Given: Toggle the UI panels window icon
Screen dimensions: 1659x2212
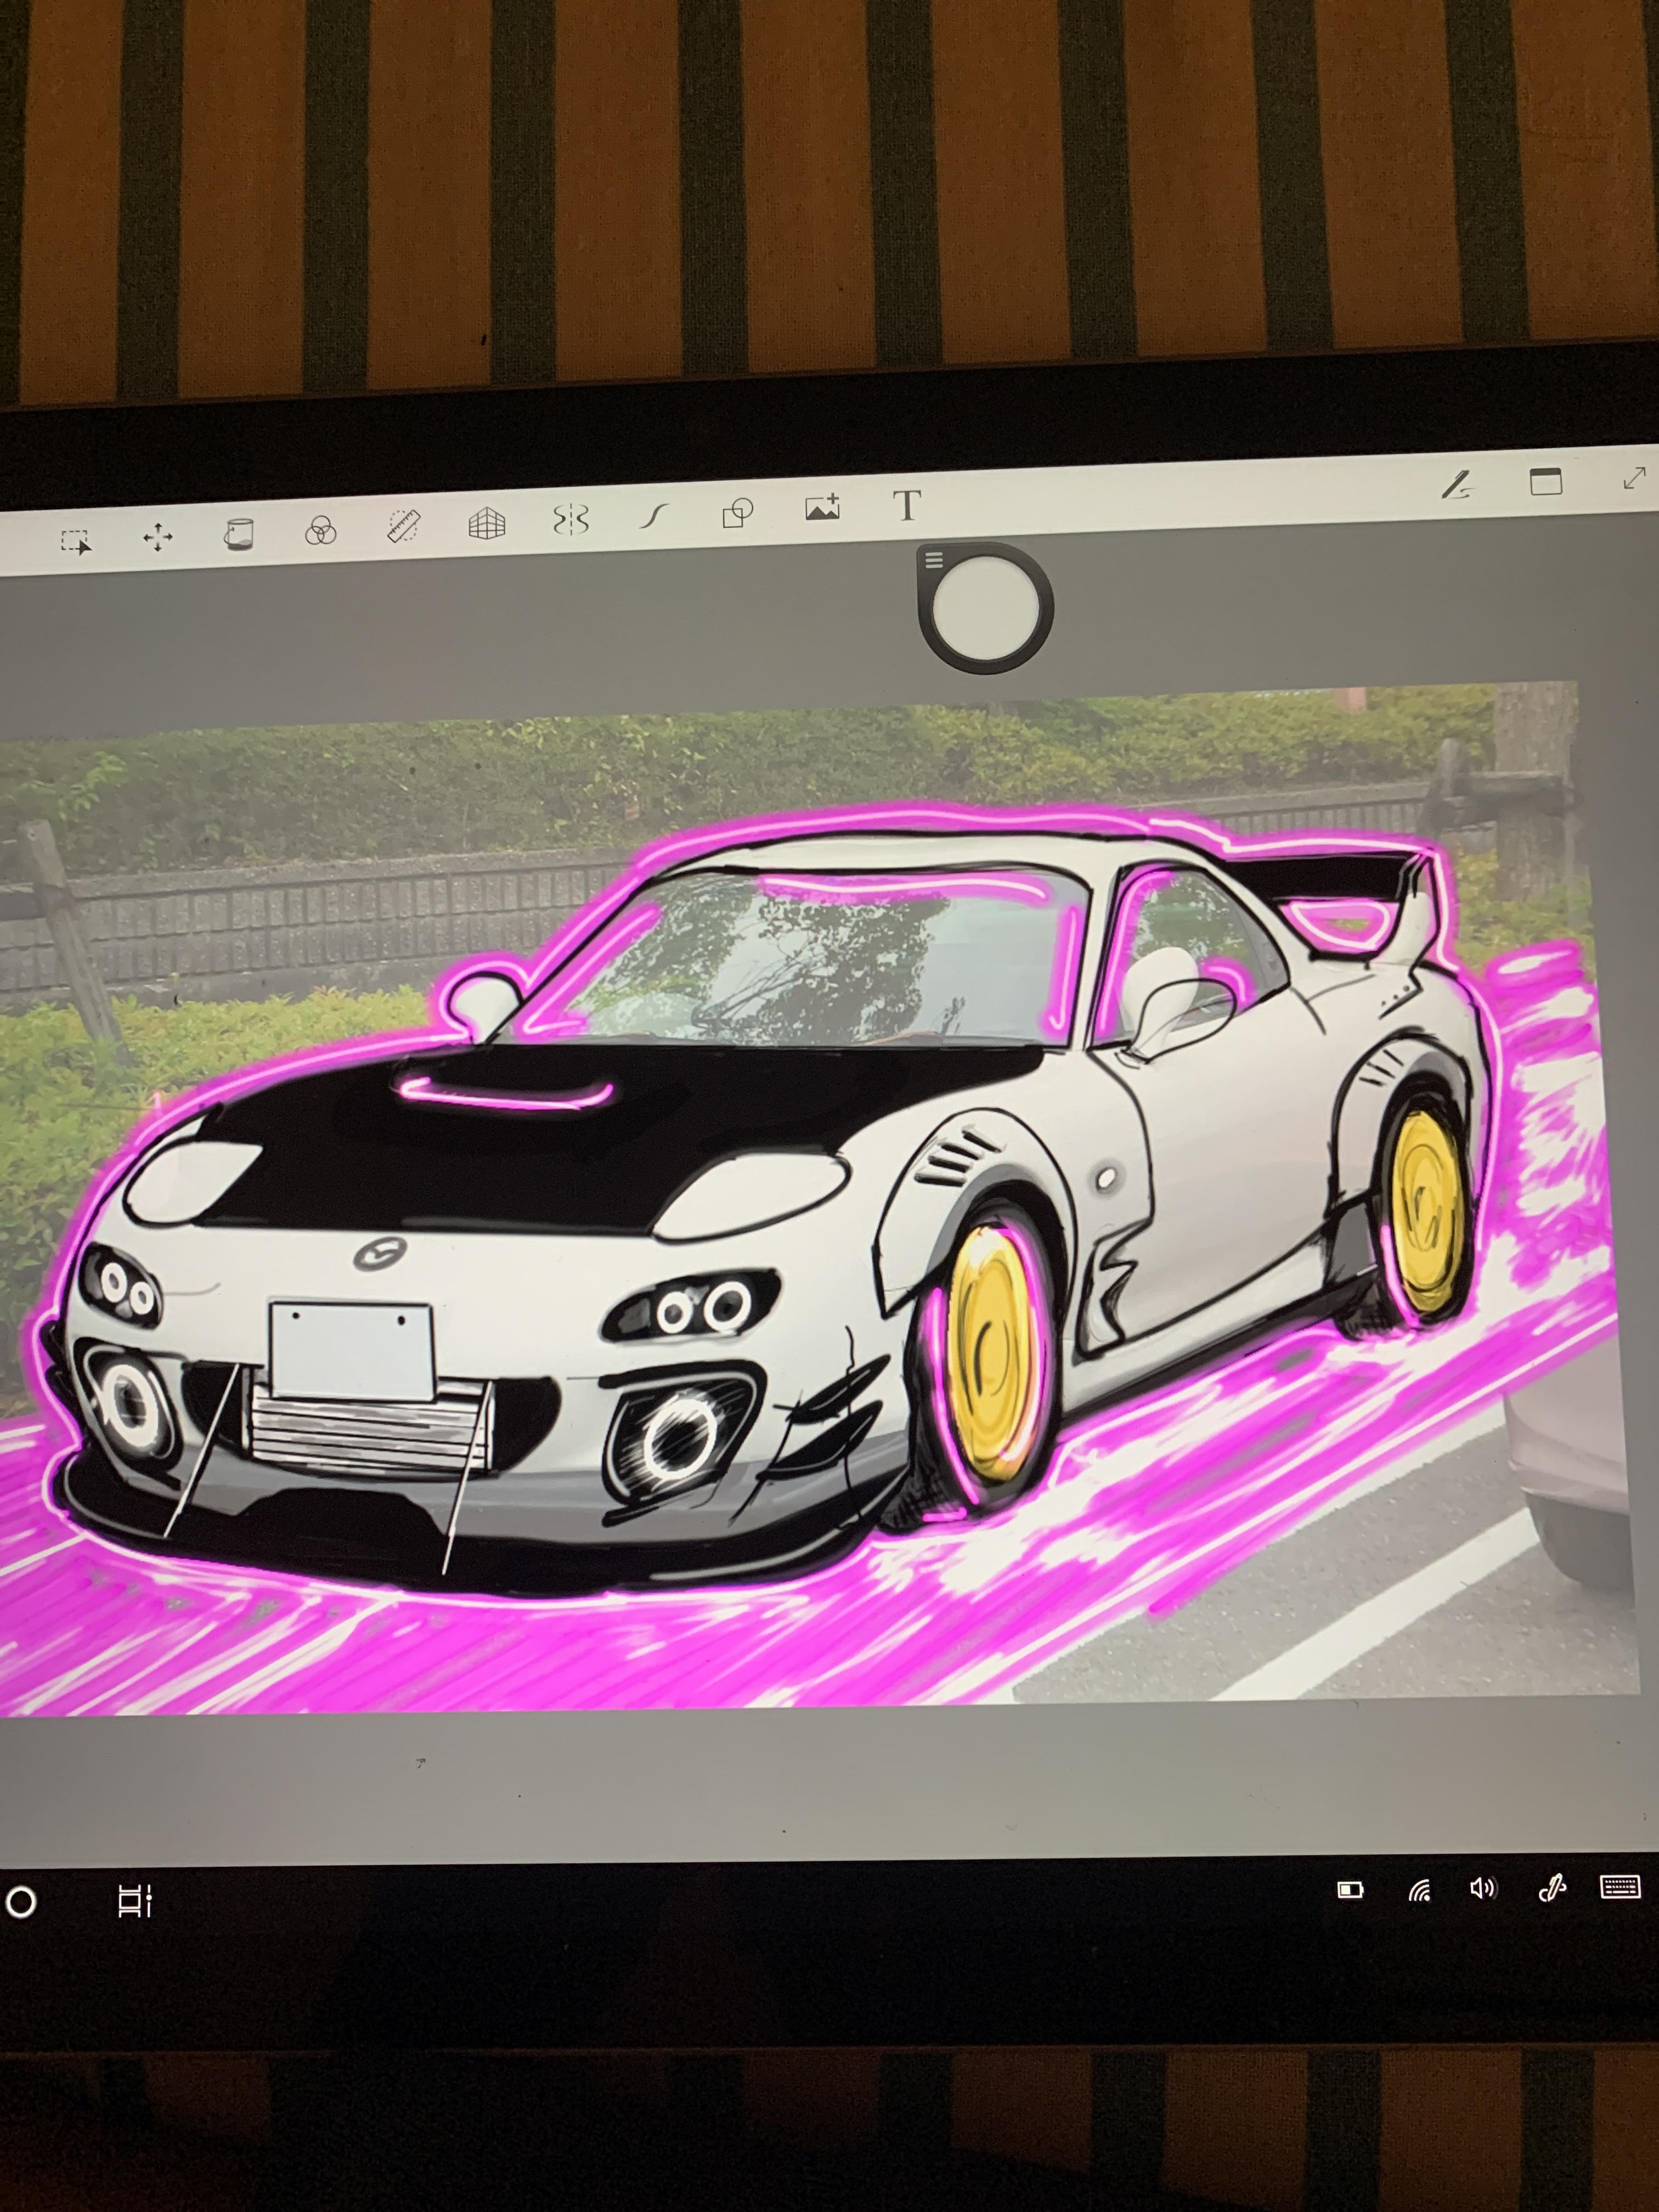Looking at the screenshot, I should click(x=1546, y=482).
